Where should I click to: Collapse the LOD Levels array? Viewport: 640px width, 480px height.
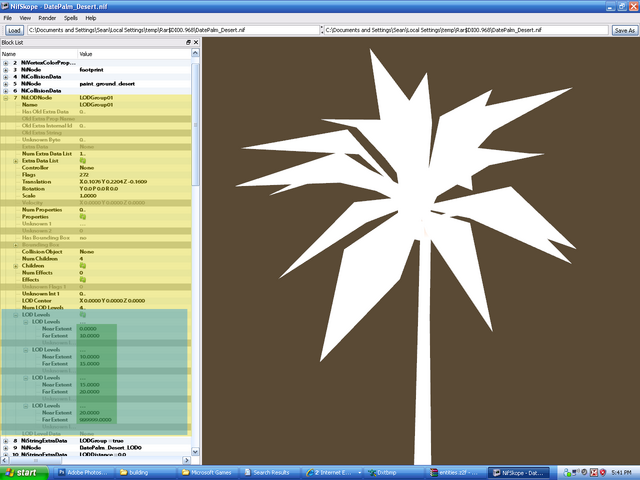(x=16, y=315)
